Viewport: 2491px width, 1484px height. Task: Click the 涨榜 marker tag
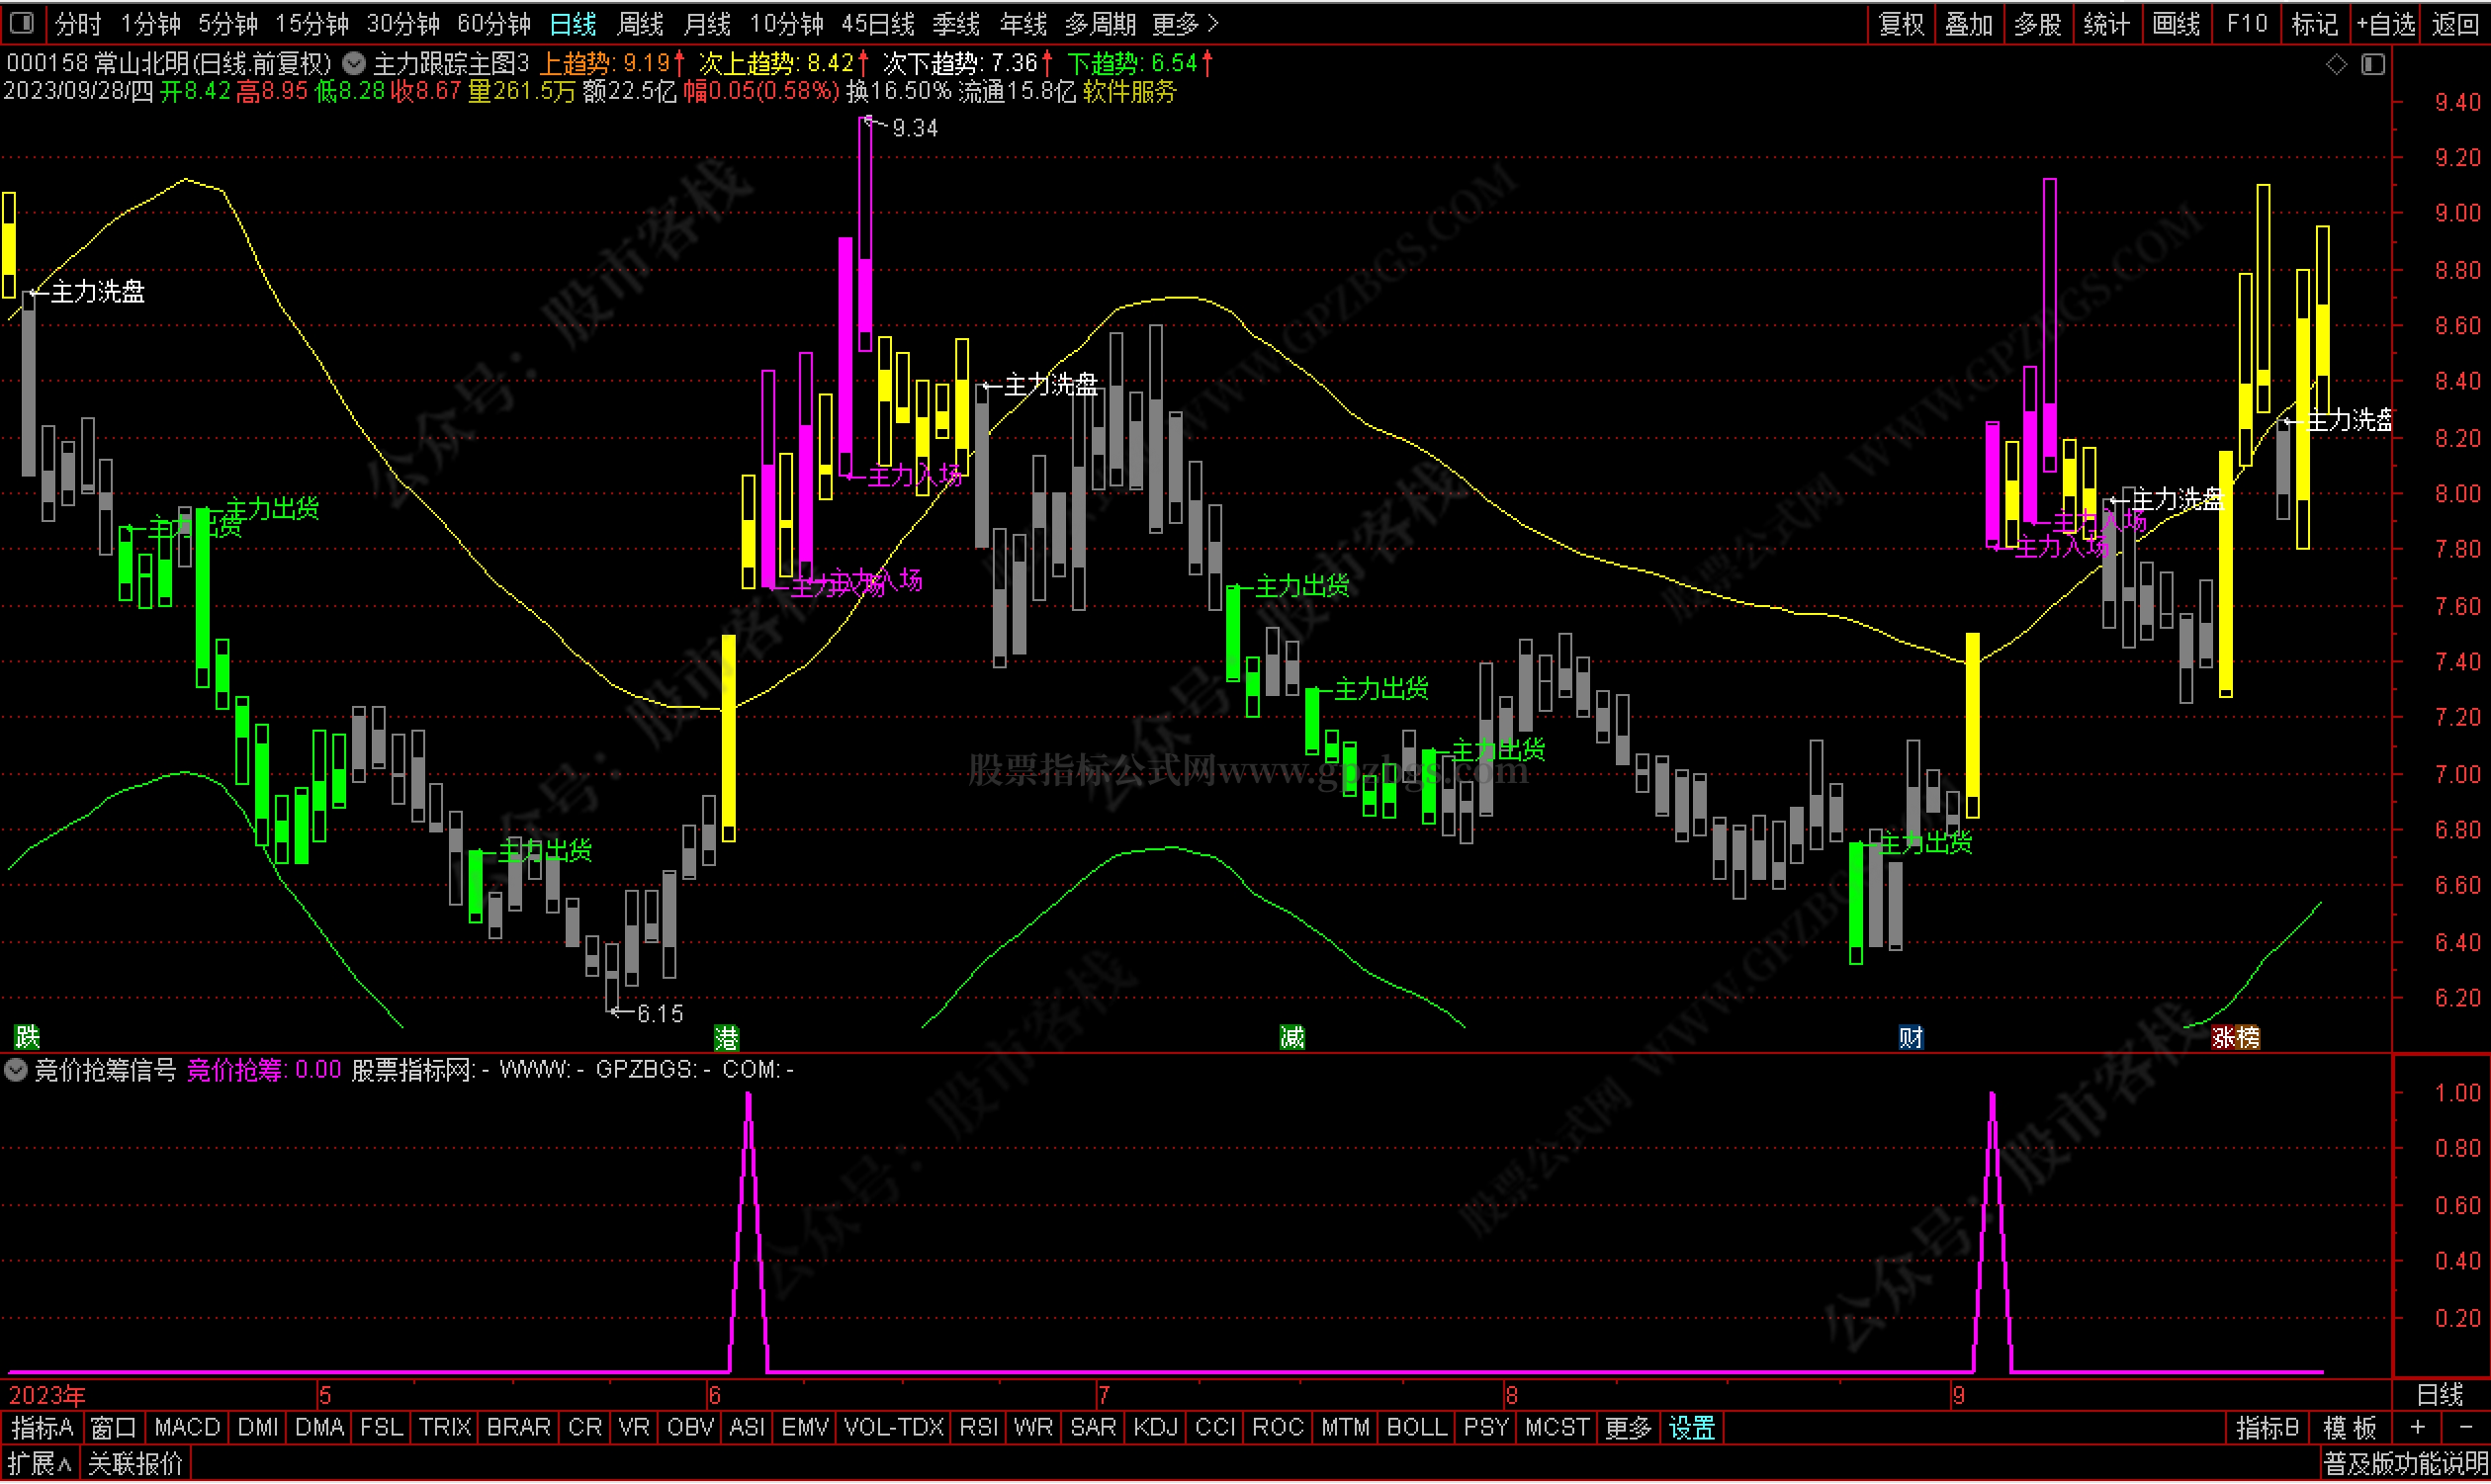coord(2235,1038)
